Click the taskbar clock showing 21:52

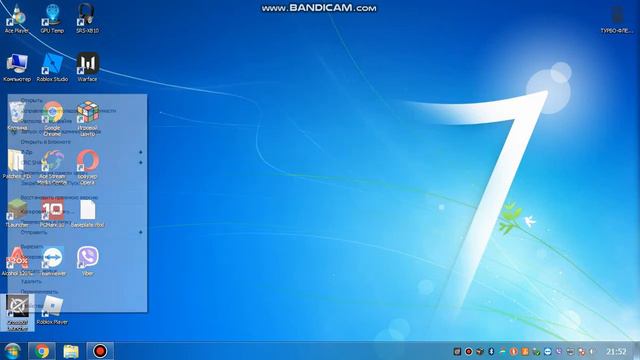616,351
